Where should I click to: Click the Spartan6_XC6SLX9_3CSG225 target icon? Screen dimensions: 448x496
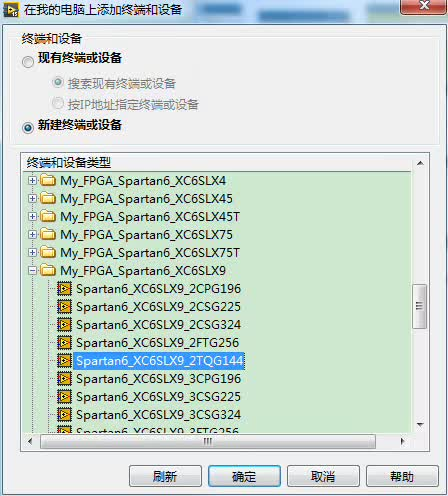point(64,397)
